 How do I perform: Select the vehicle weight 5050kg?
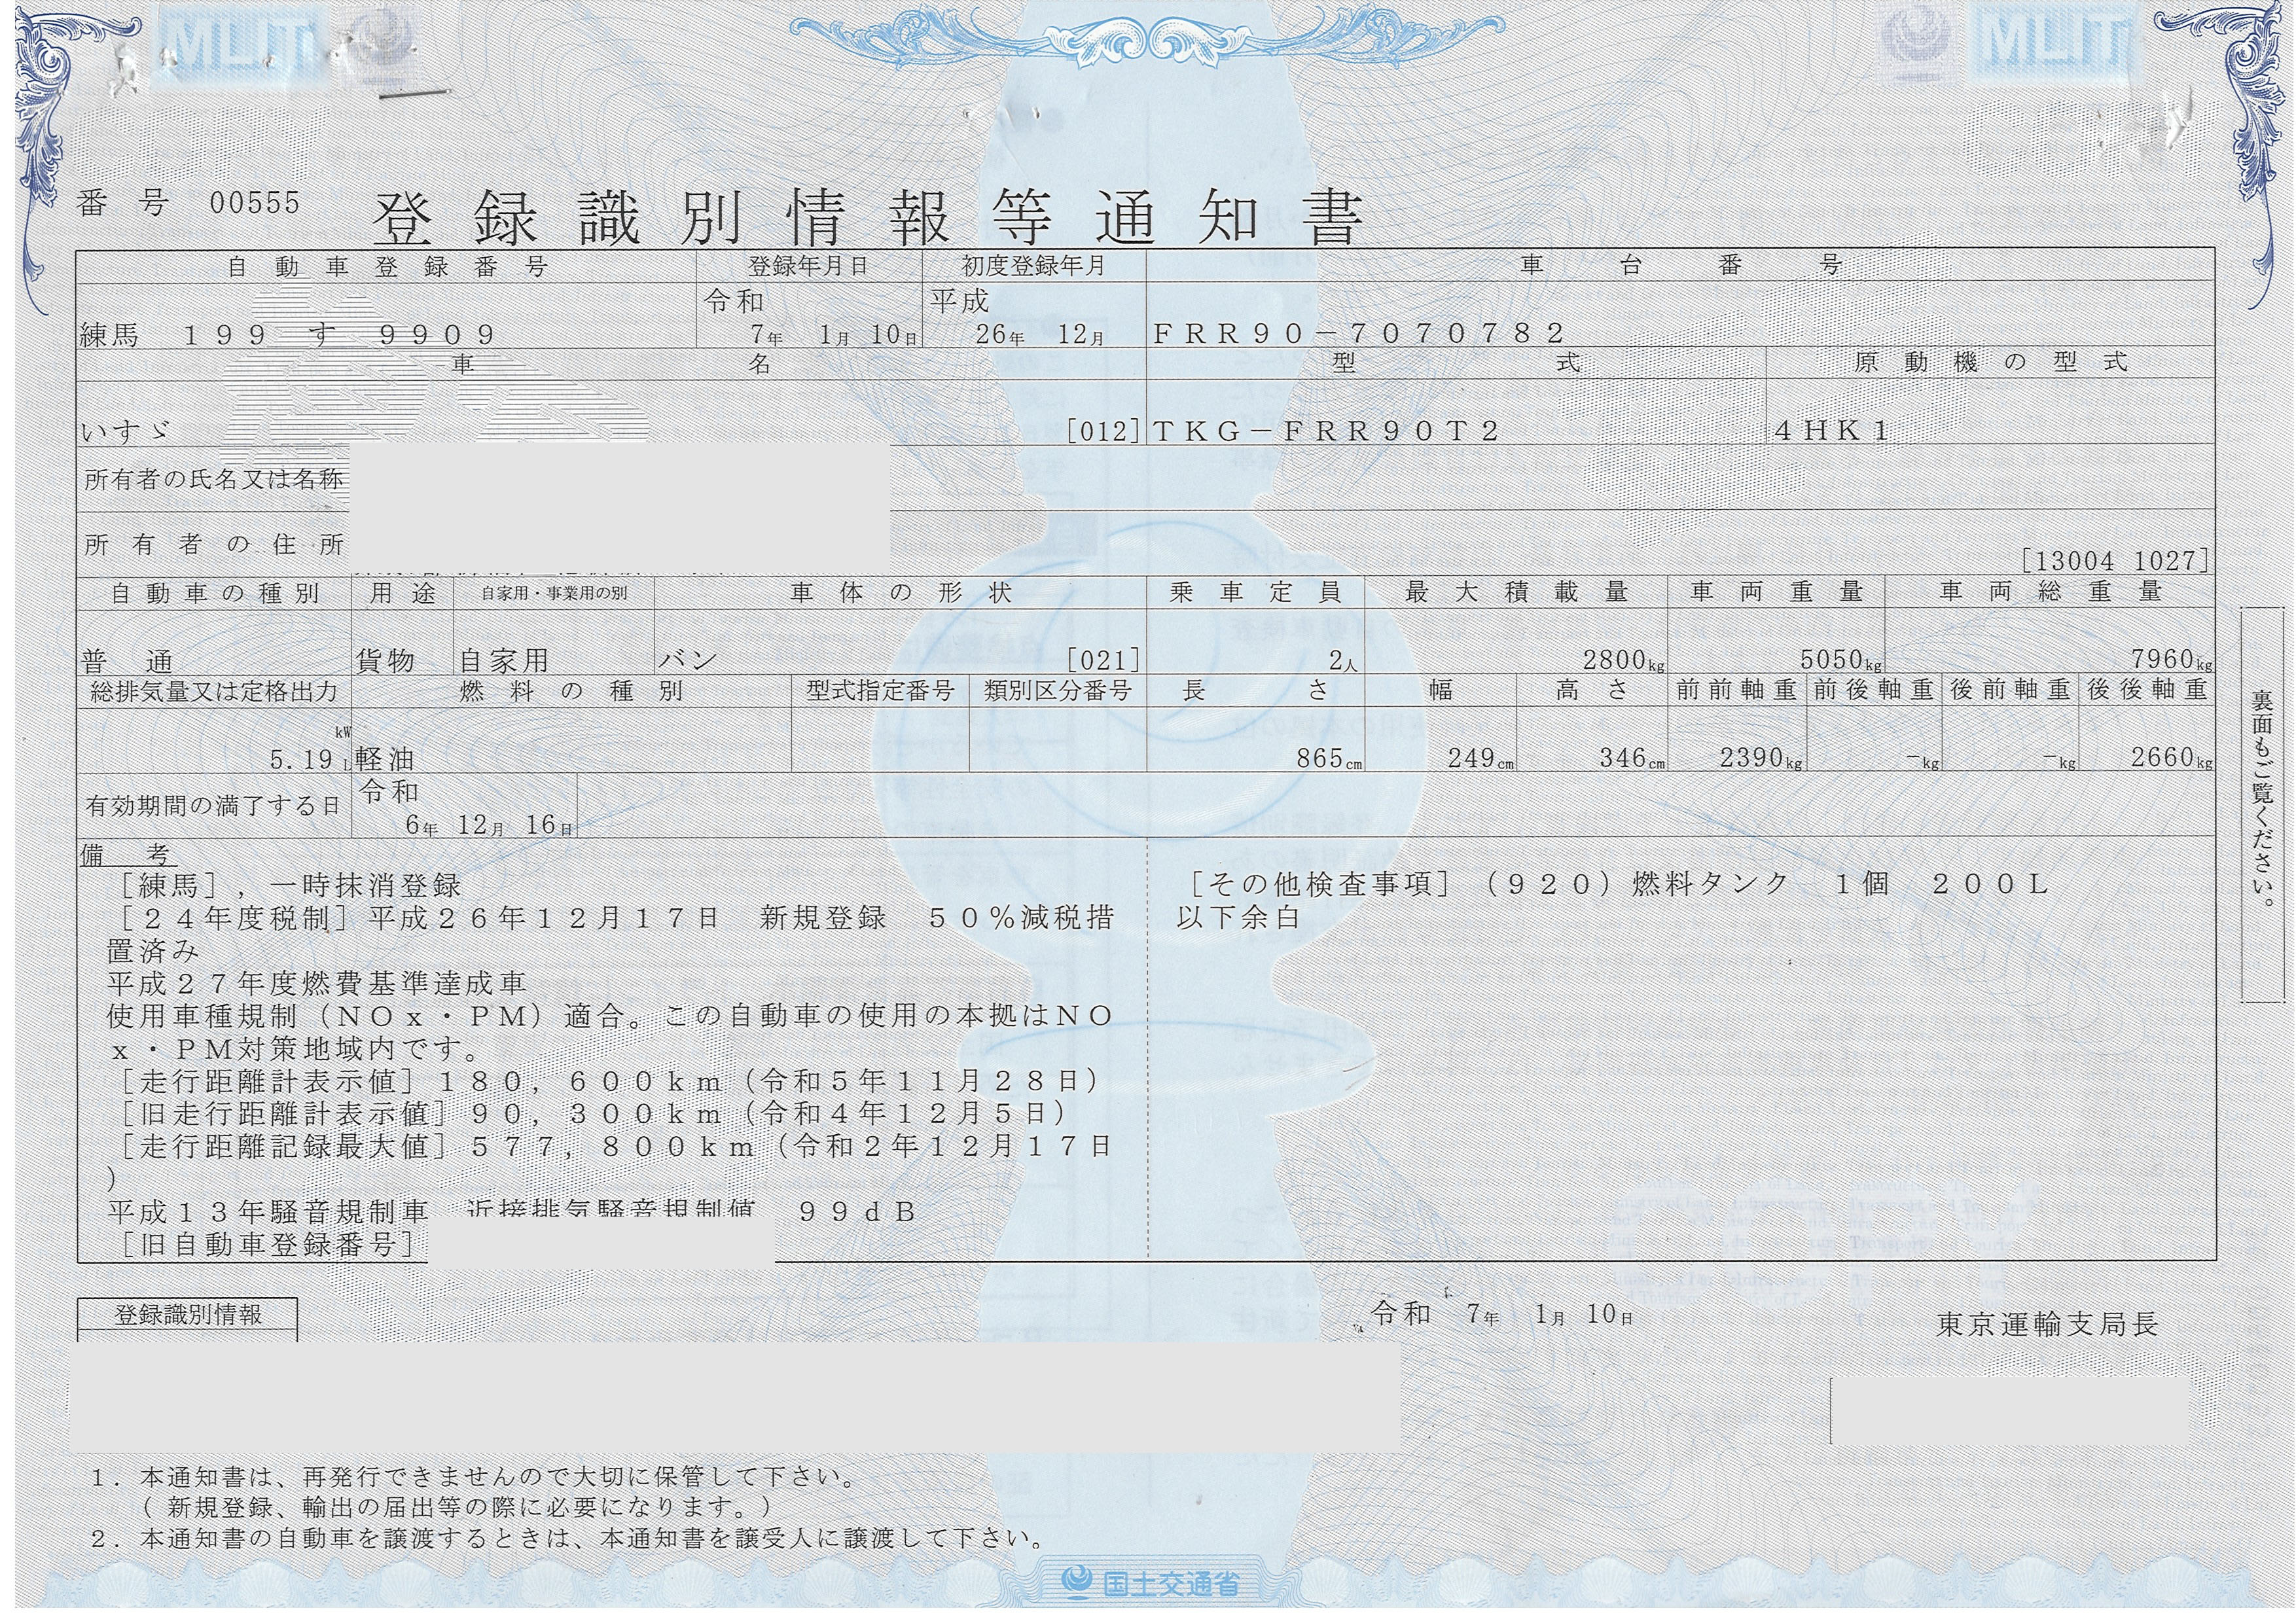point(1841,660)
